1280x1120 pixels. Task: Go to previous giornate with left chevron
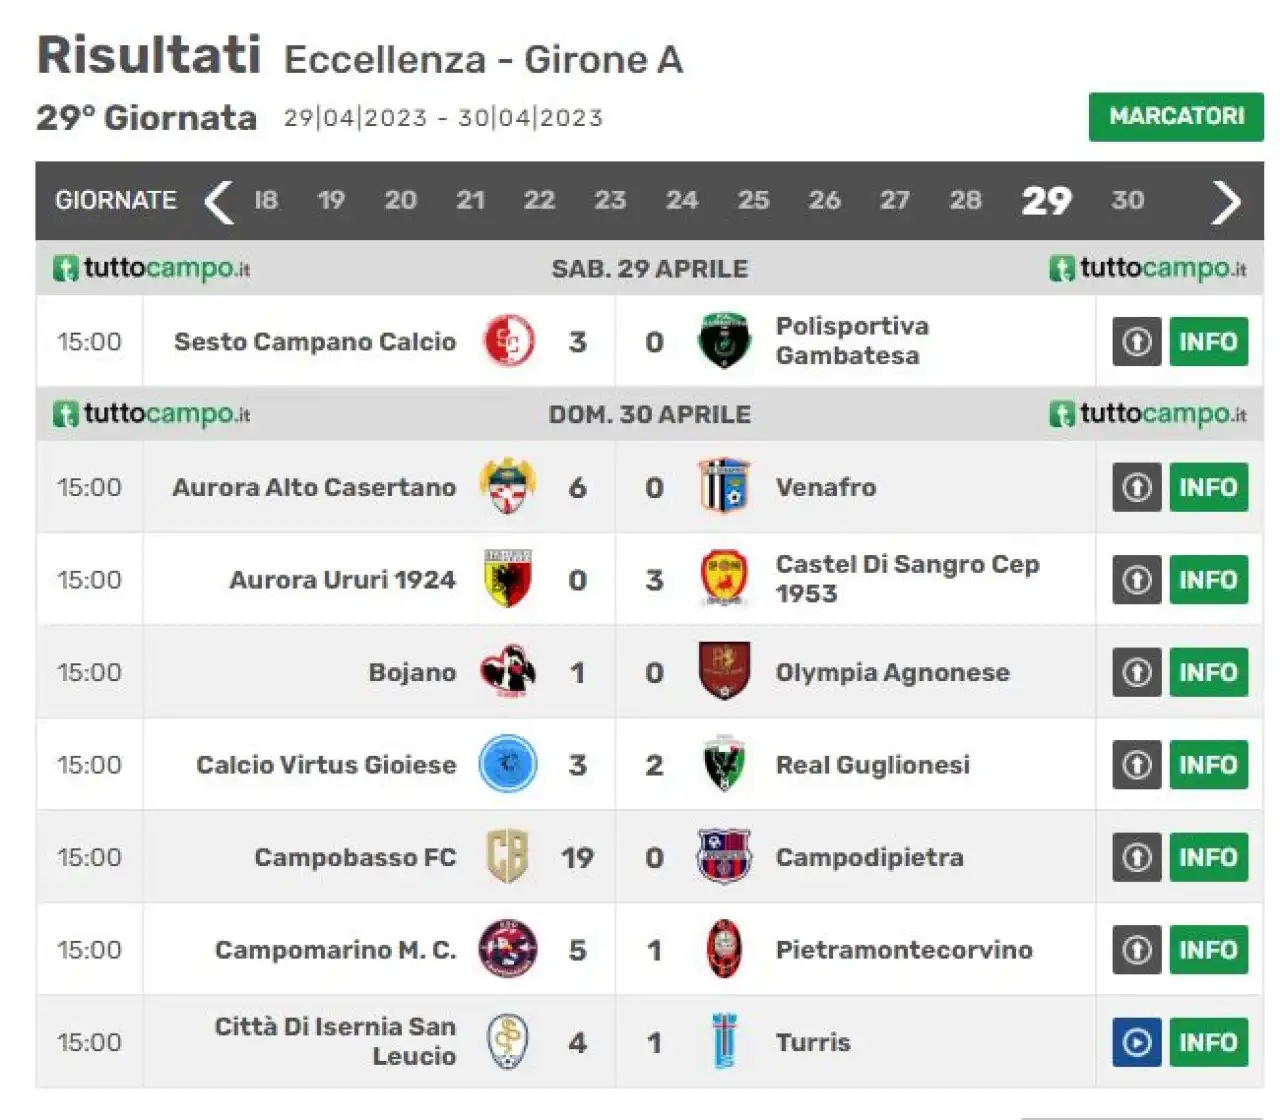tap(218, 201)
